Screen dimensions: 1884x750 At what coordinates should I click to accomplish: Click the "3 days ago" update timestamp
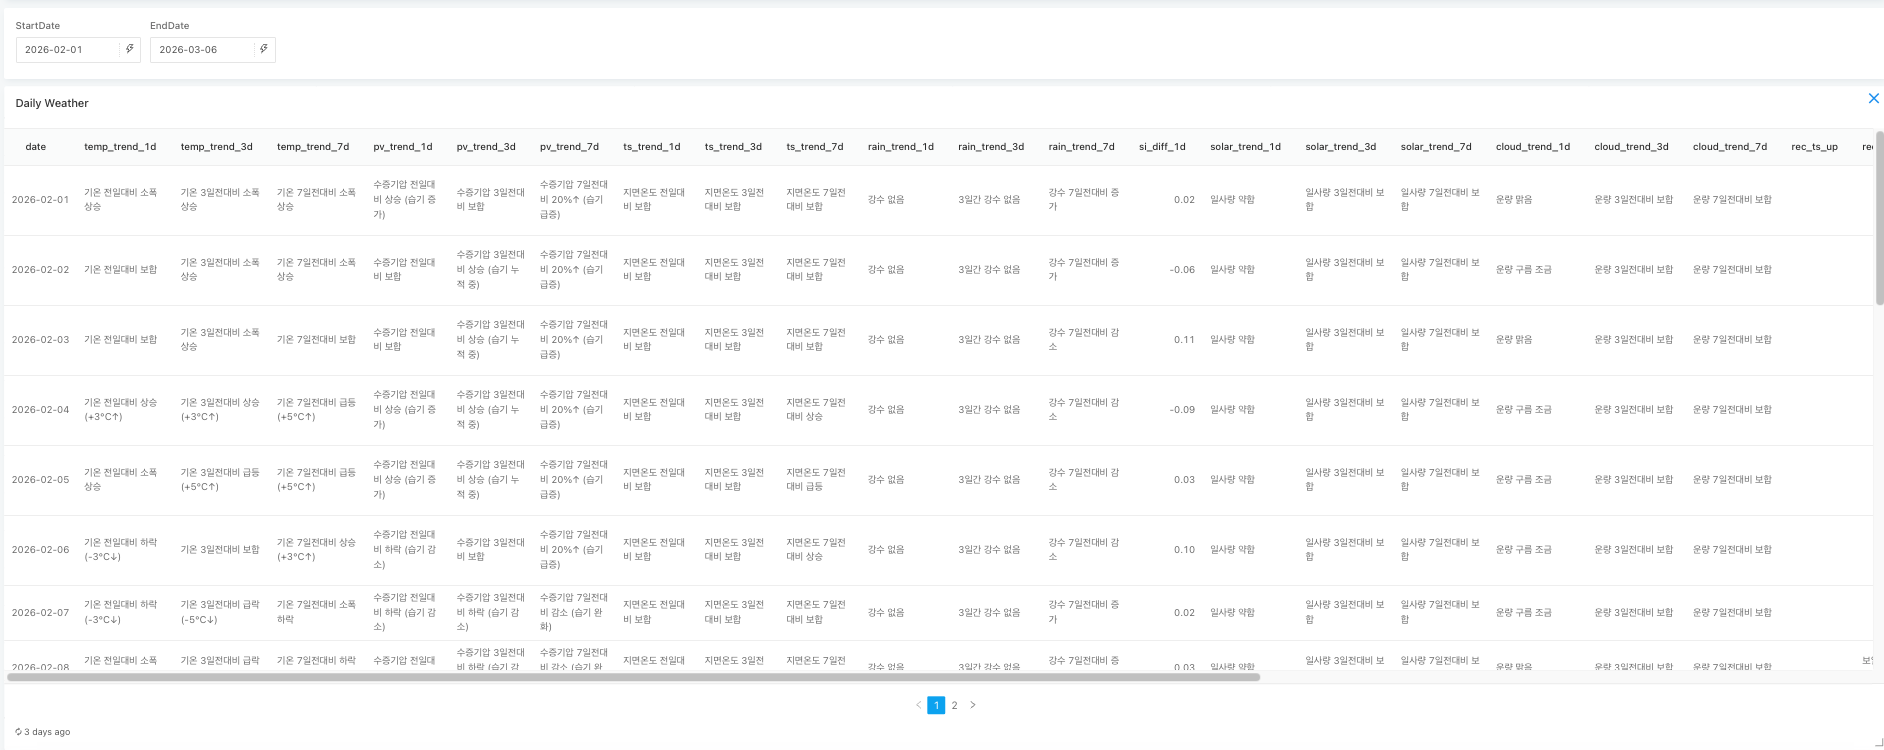(47, 732)
